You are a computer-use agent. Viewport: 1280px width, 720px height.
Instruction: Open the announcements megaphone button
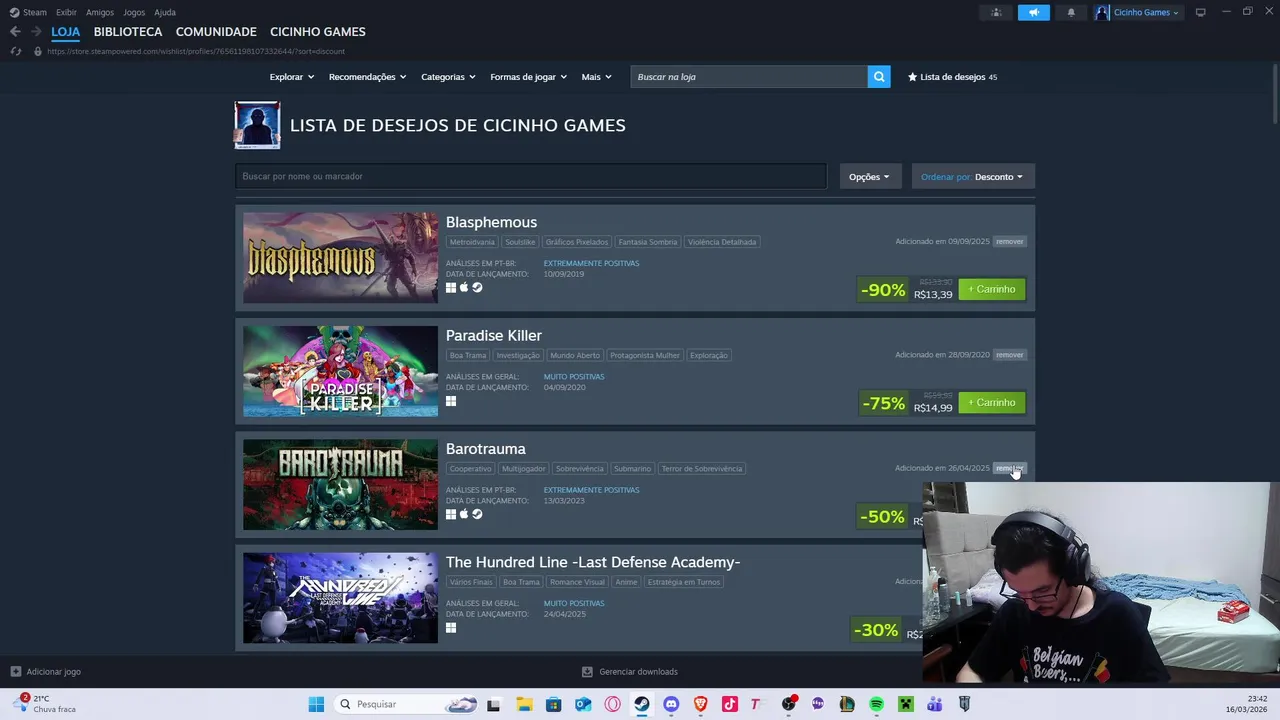[x=1034, y=12]
